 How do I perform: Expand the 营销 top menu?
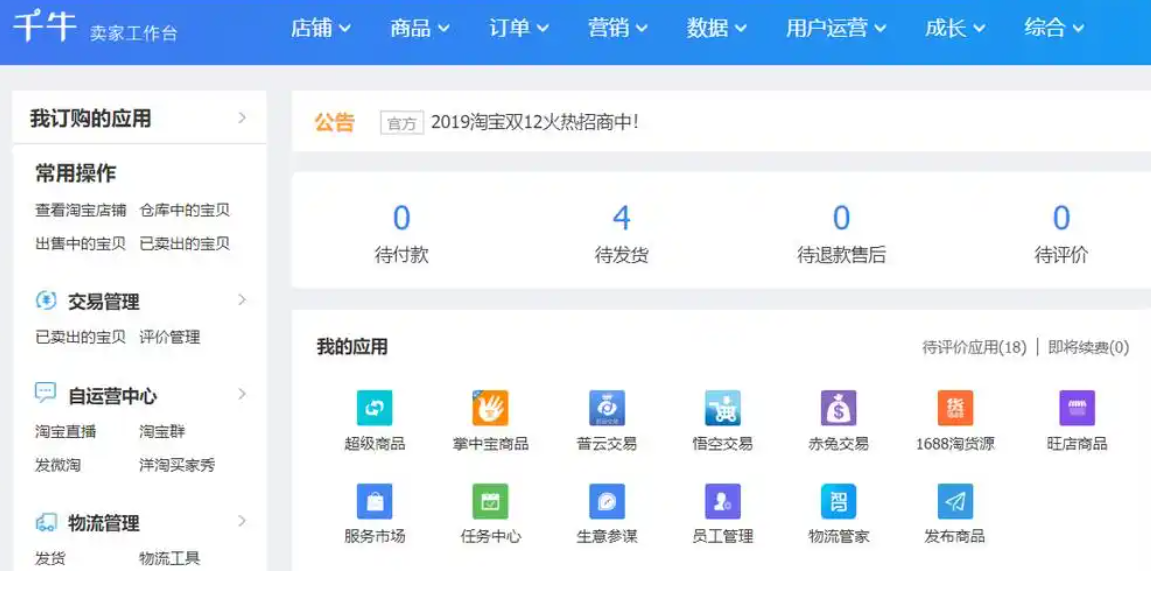617,28
